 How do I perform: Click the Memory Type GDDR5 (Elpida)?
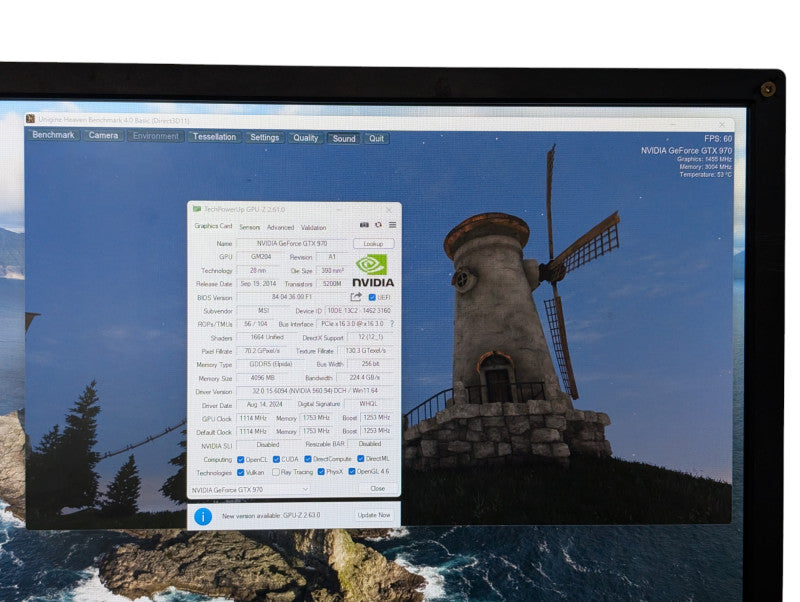click(270, 364)
